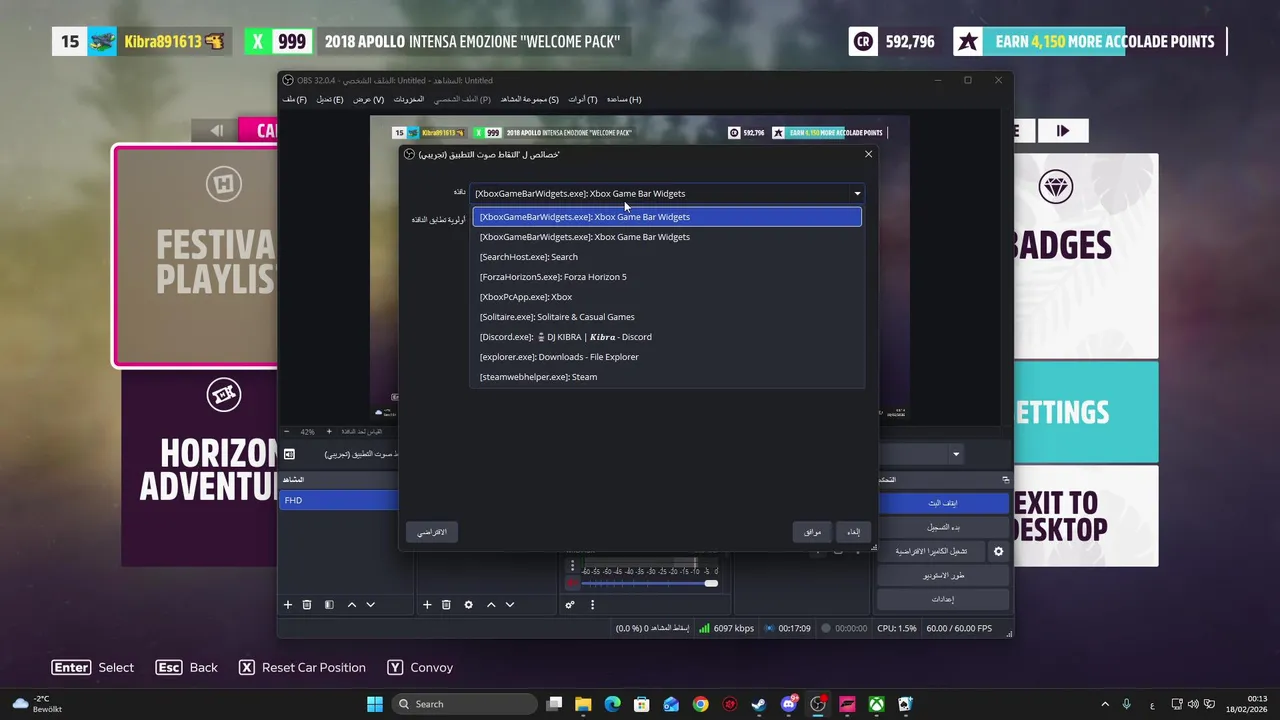Screen dimensions: 1280x720
Task: Select highlighted Xbox Game Bar Widgets entry
Action: 667,217
